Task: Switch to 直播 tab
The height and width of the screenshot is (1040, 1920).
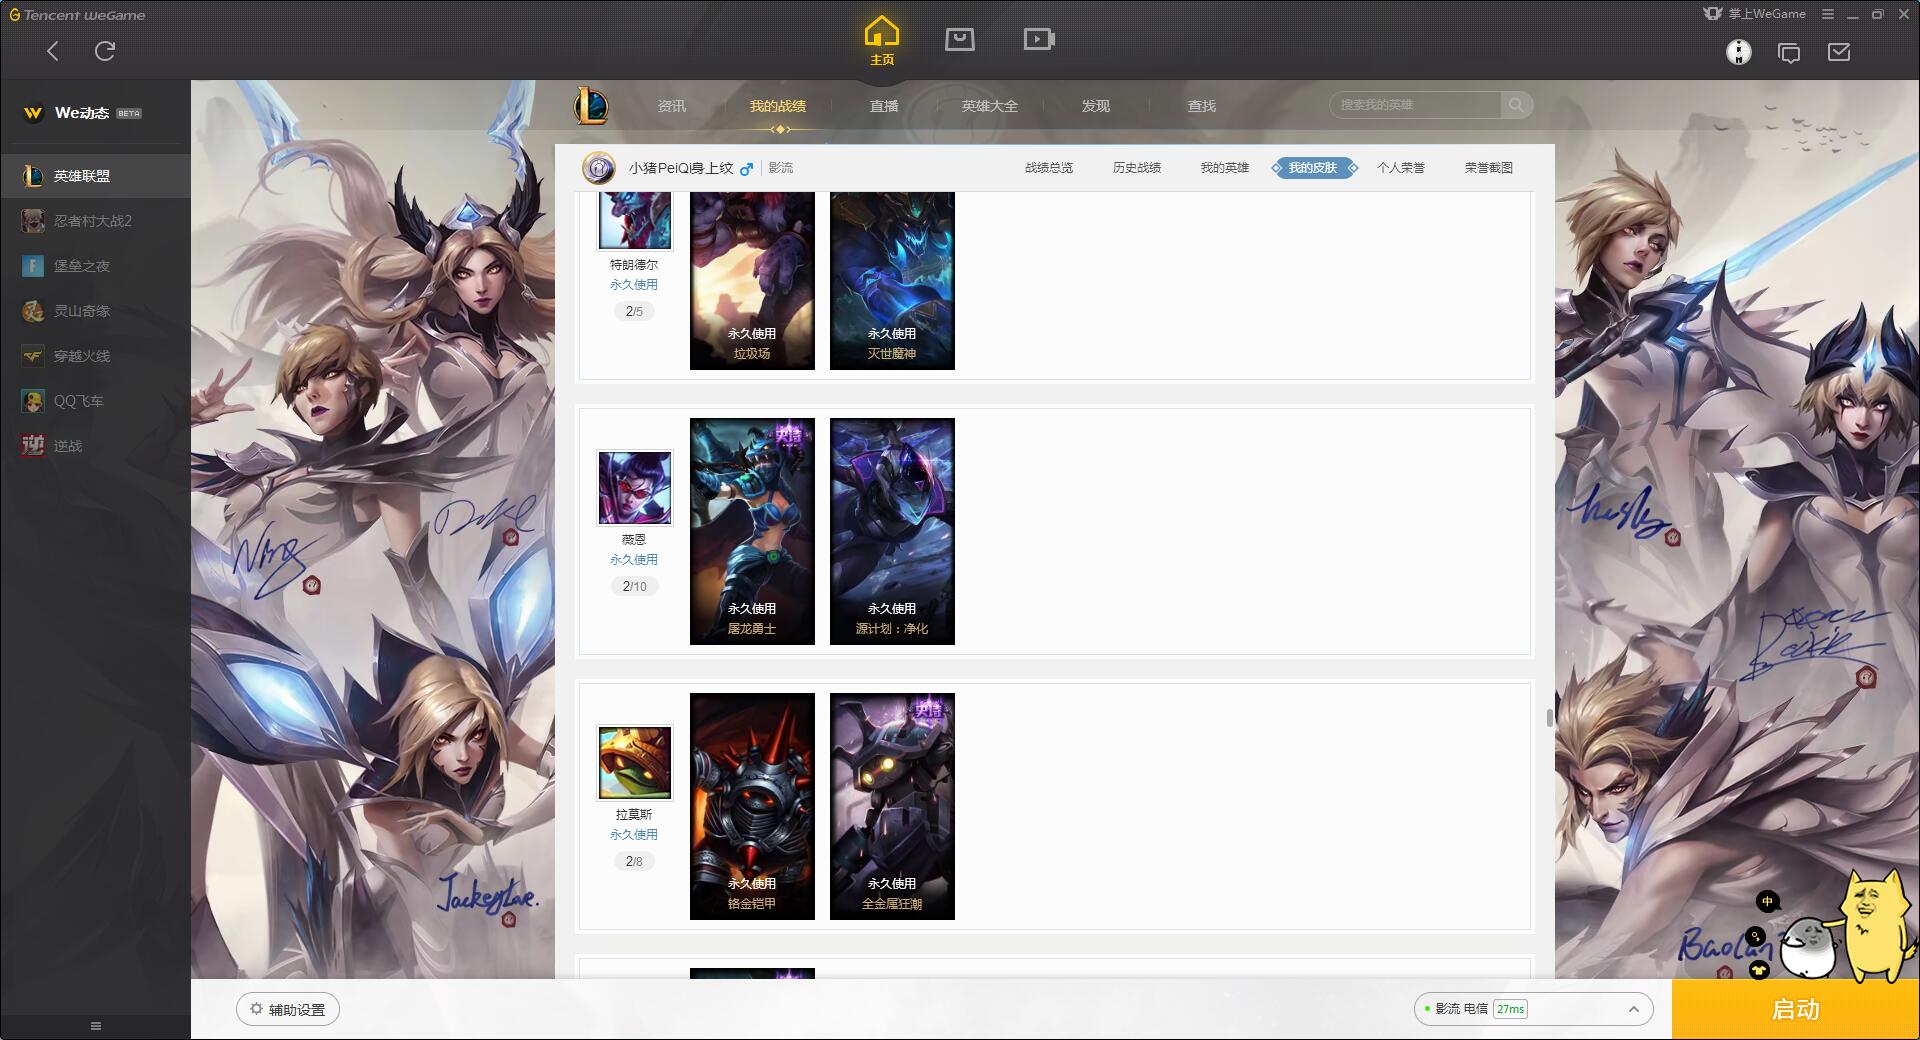Action: (x=884, y=106)
